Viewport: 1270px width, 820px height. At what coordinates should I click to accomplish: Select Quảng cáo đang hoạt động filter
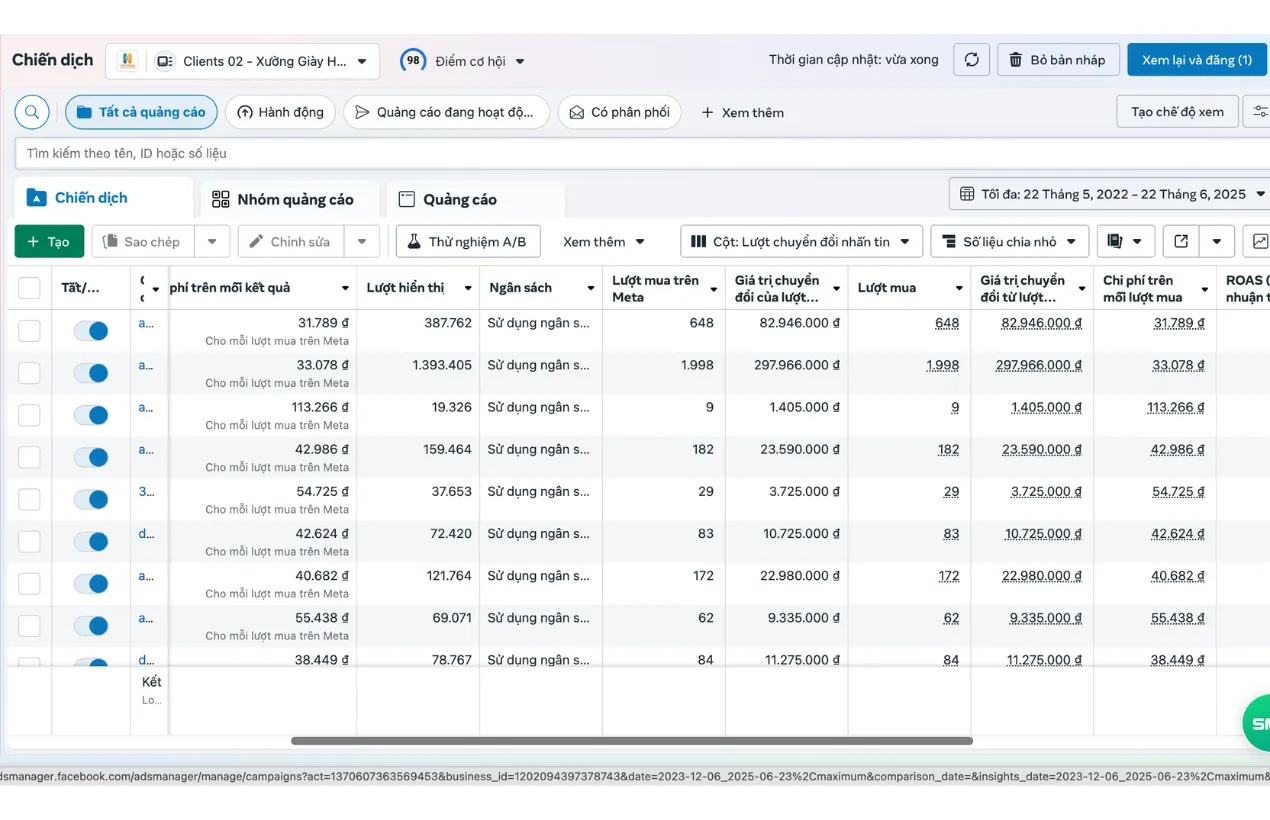(446, 112)
